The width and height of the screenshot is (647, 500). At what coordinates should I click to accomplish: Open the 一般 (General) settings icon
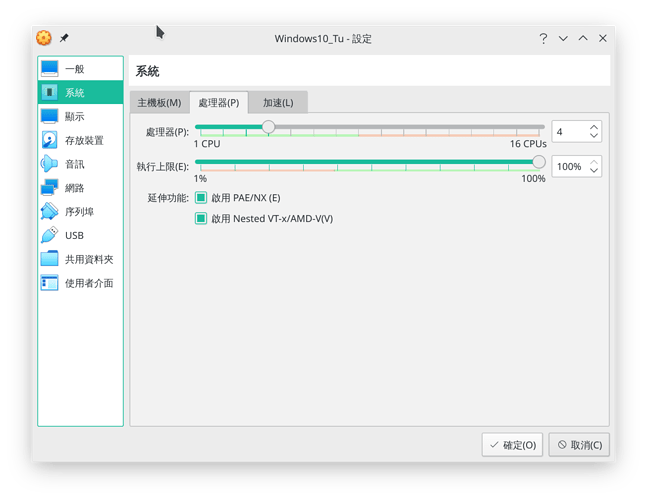50,68
